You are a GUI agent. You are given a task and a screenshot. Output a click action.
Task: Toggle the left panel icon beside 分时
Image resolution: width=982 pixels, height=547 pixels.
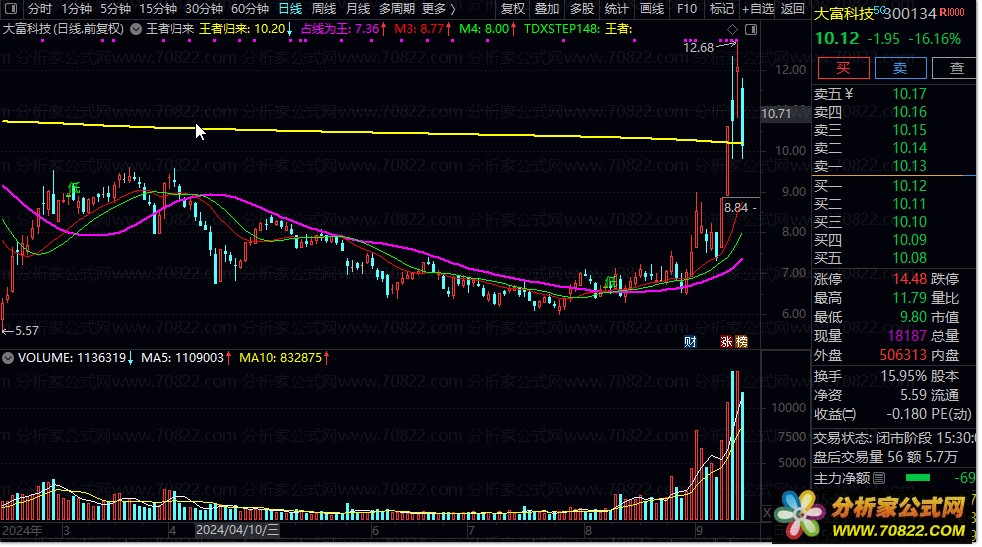11,9
